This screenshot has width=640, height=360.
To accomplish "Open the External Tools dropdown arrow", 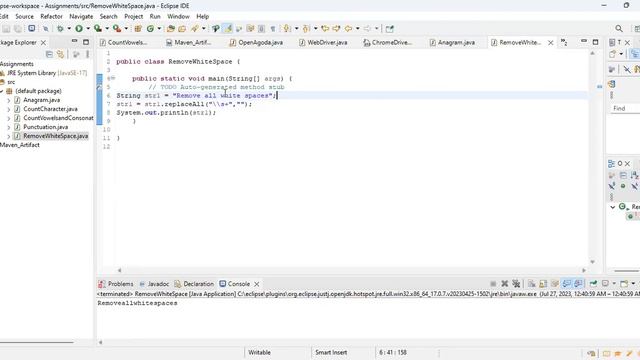I will coord(126,29).
